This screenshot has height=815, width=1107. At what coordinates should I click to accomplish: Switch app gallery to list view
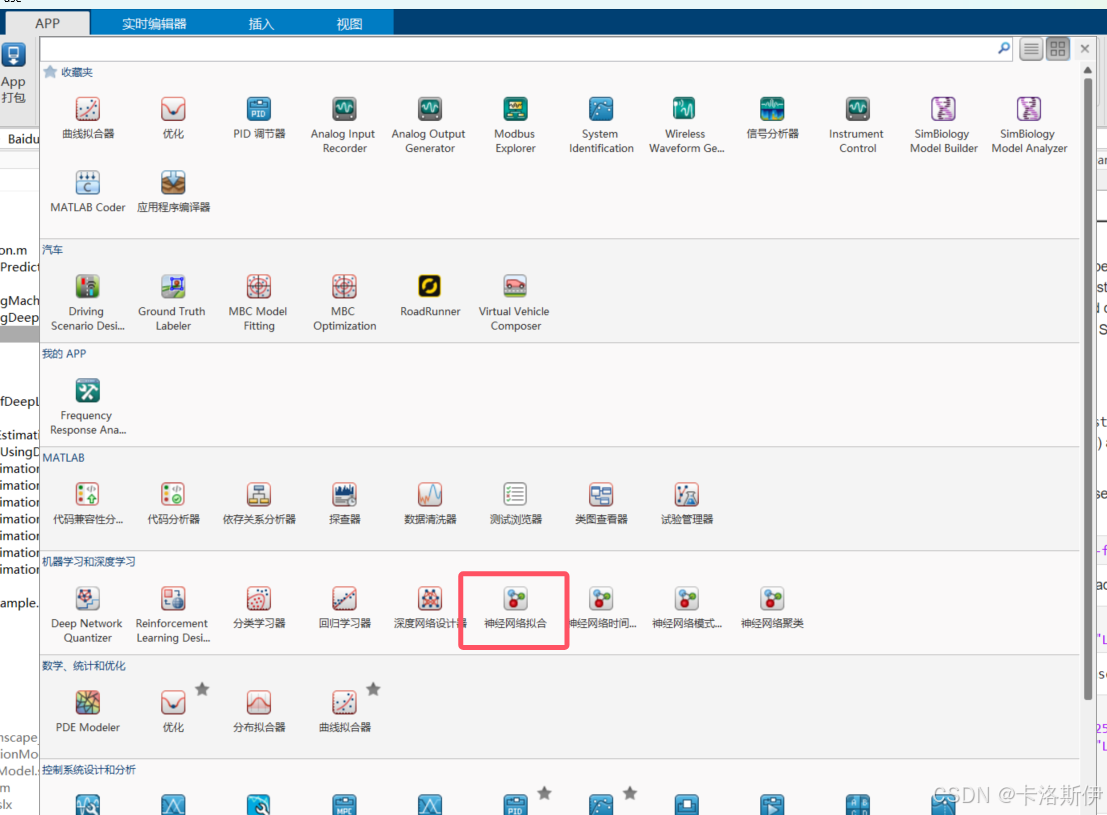(1031, 49)
